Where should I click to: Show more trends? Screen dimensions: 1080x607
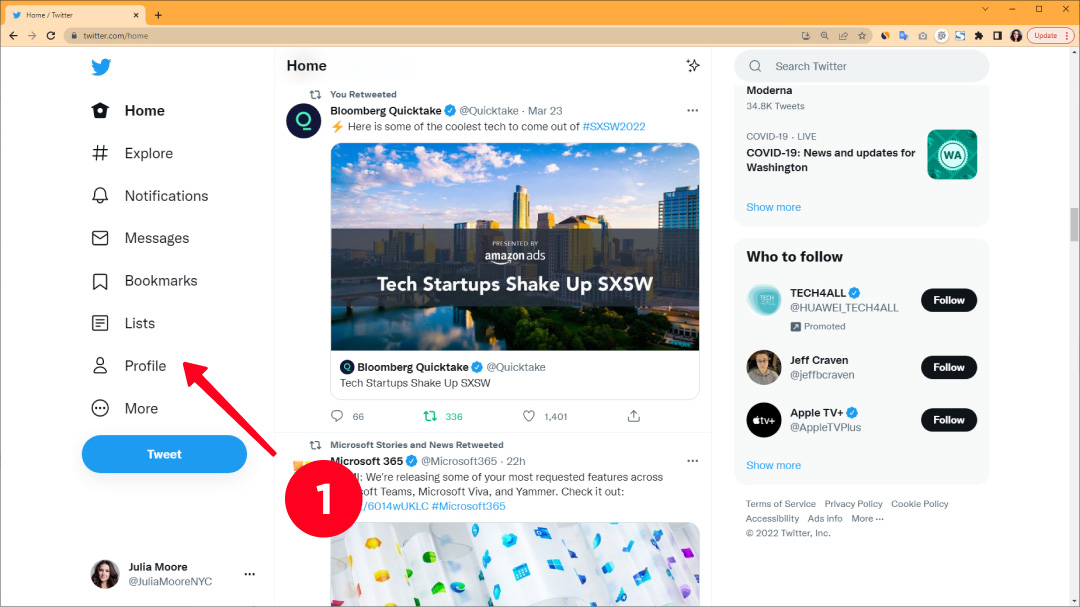[x=773, y=207]
